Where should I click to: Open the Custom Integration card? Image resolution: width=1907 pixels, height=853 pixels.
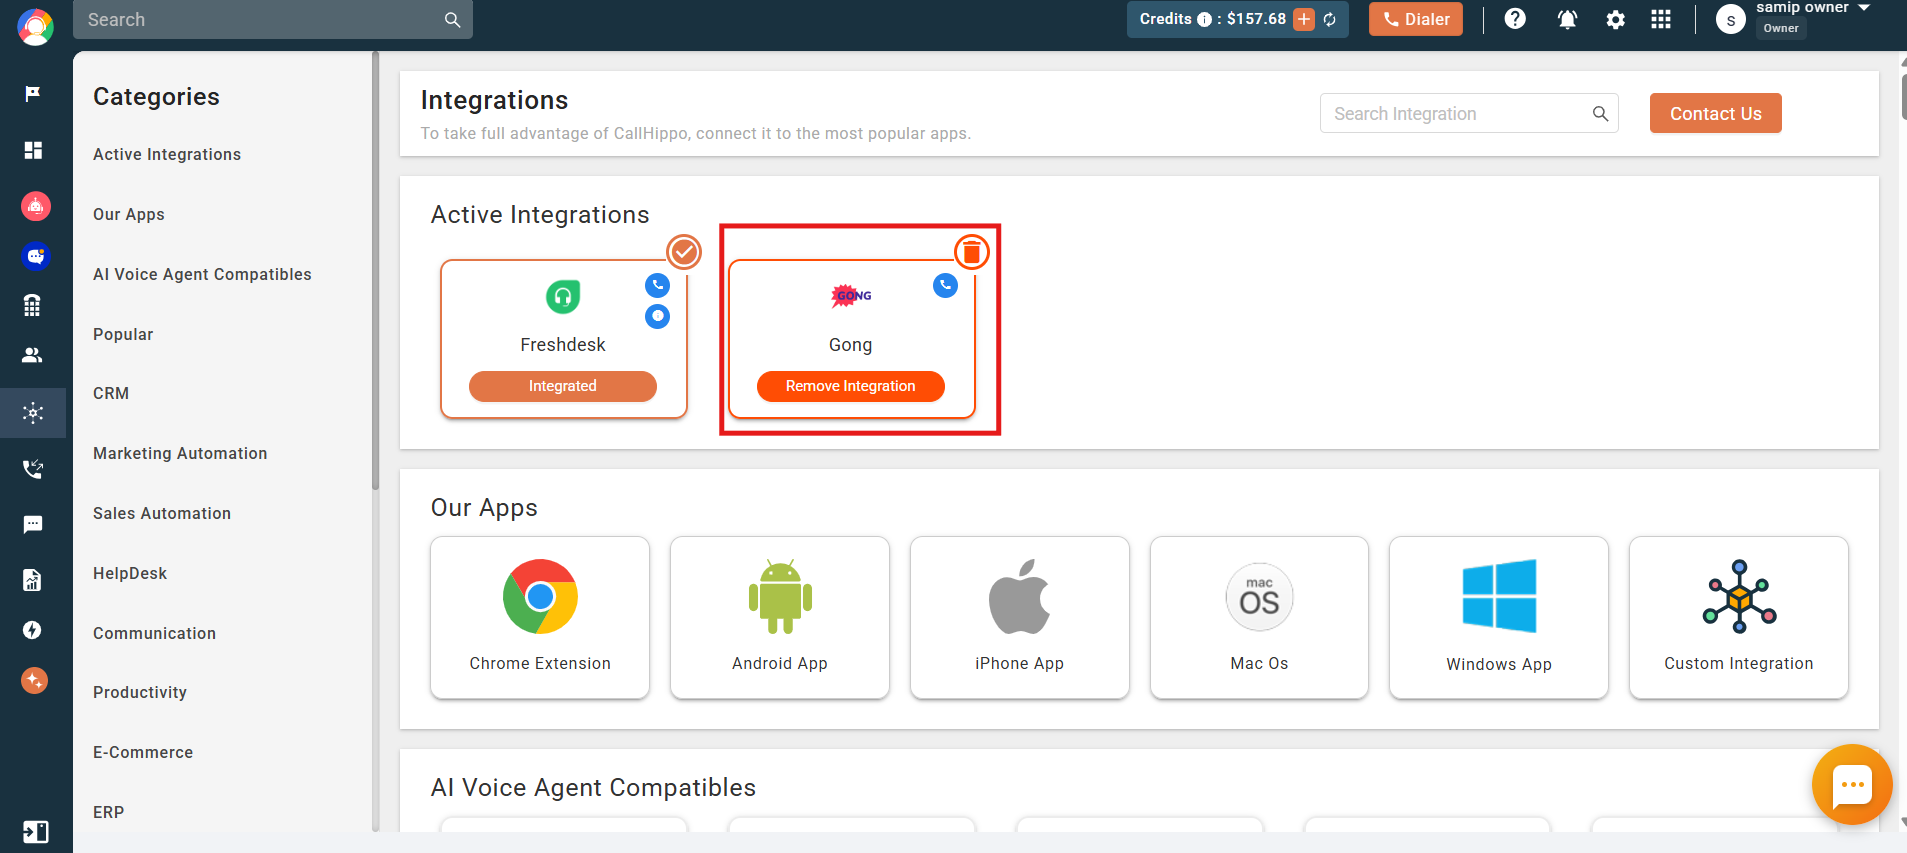point(1738,617)
